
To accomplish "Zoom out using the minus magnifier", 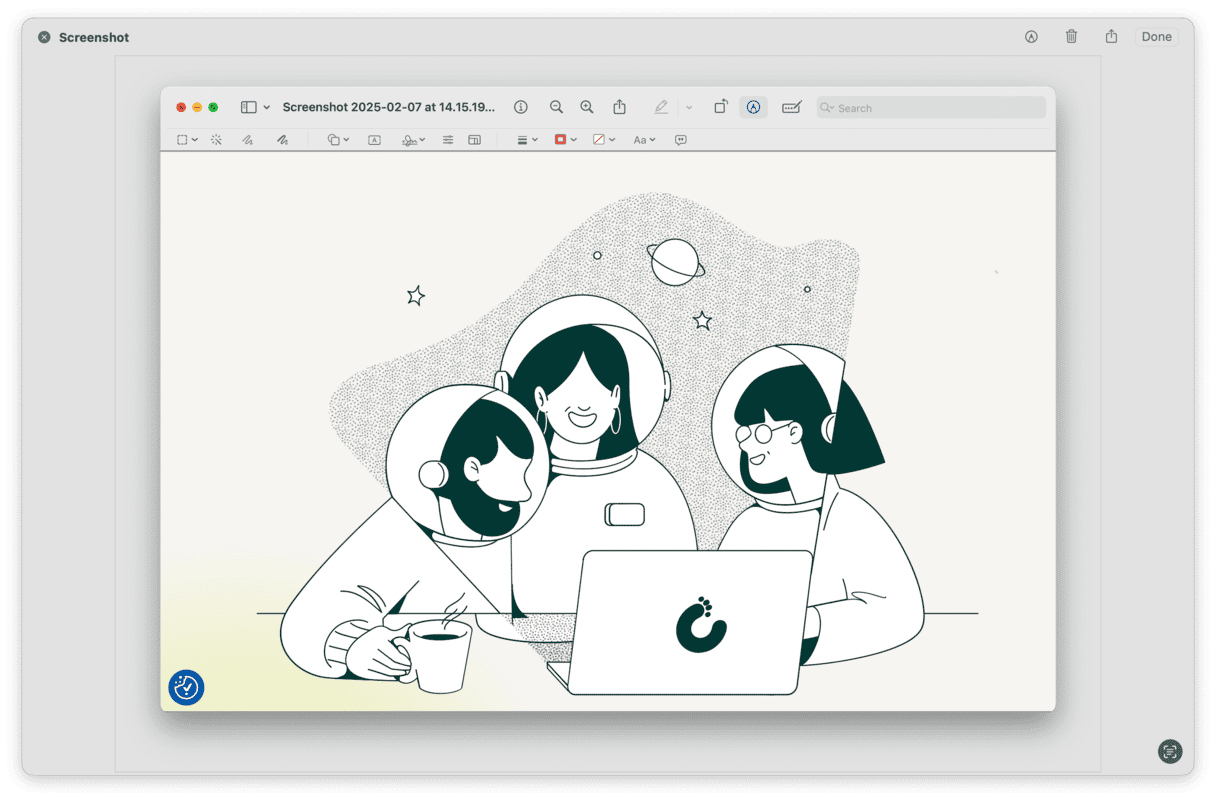I will click(x=556, y=107).
